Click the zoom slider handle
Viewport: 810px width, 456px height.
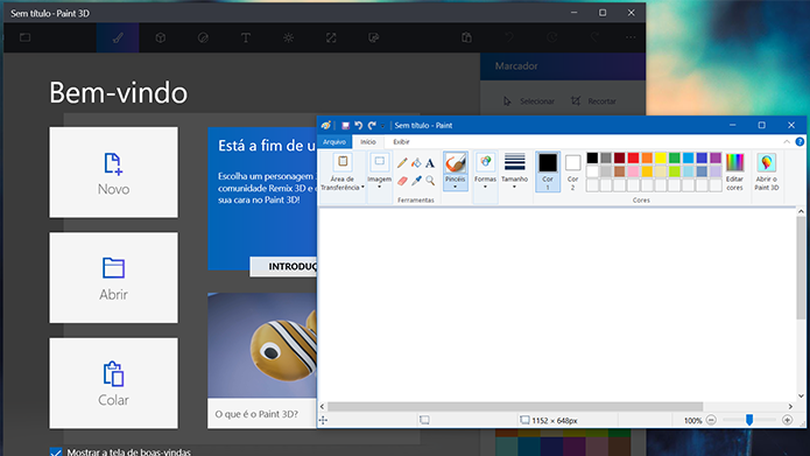pos(749,421)
